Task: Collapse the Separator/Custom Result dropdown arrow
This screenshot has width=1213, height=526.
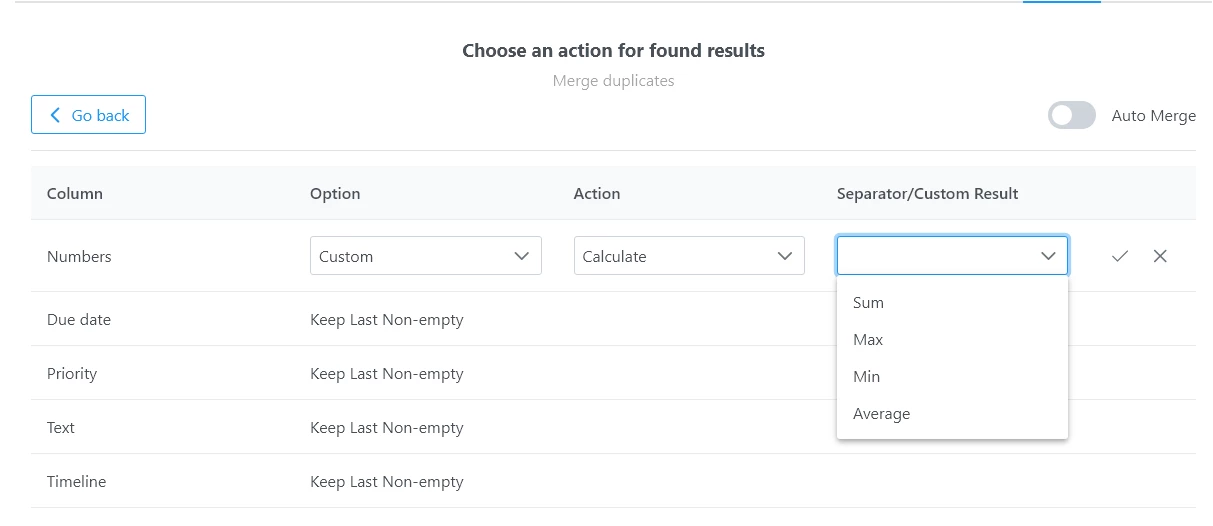Action: click(1048, 256)
